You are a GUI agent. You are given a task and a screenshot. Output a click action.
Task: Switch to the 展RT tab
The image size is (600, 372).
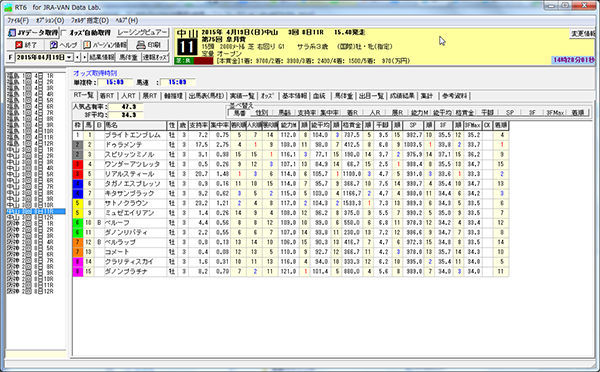click(150, 96)
